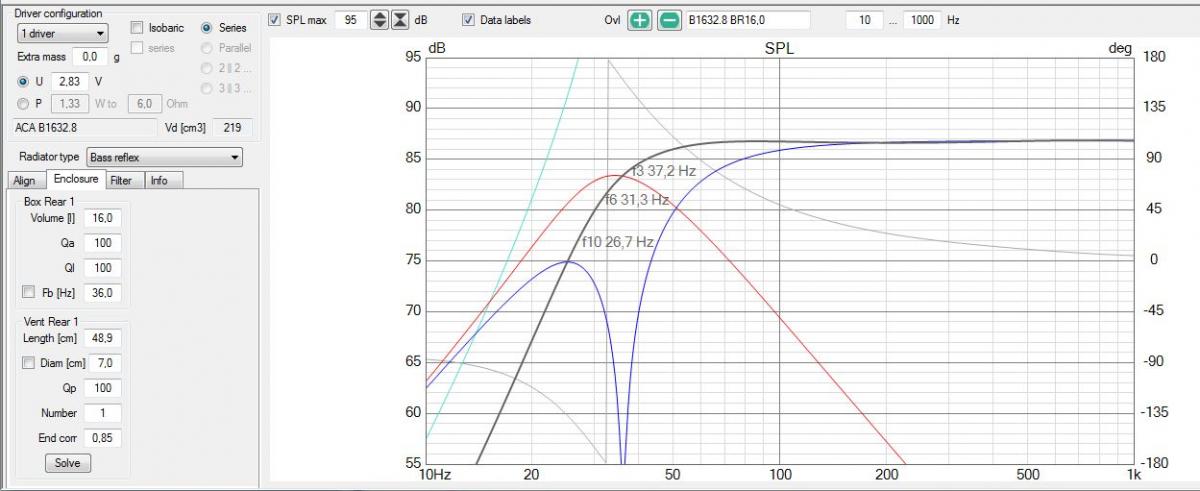1200x491 pixels.
Task: Toggle the SPL max checkbox
Action: [x=275, y=20]
